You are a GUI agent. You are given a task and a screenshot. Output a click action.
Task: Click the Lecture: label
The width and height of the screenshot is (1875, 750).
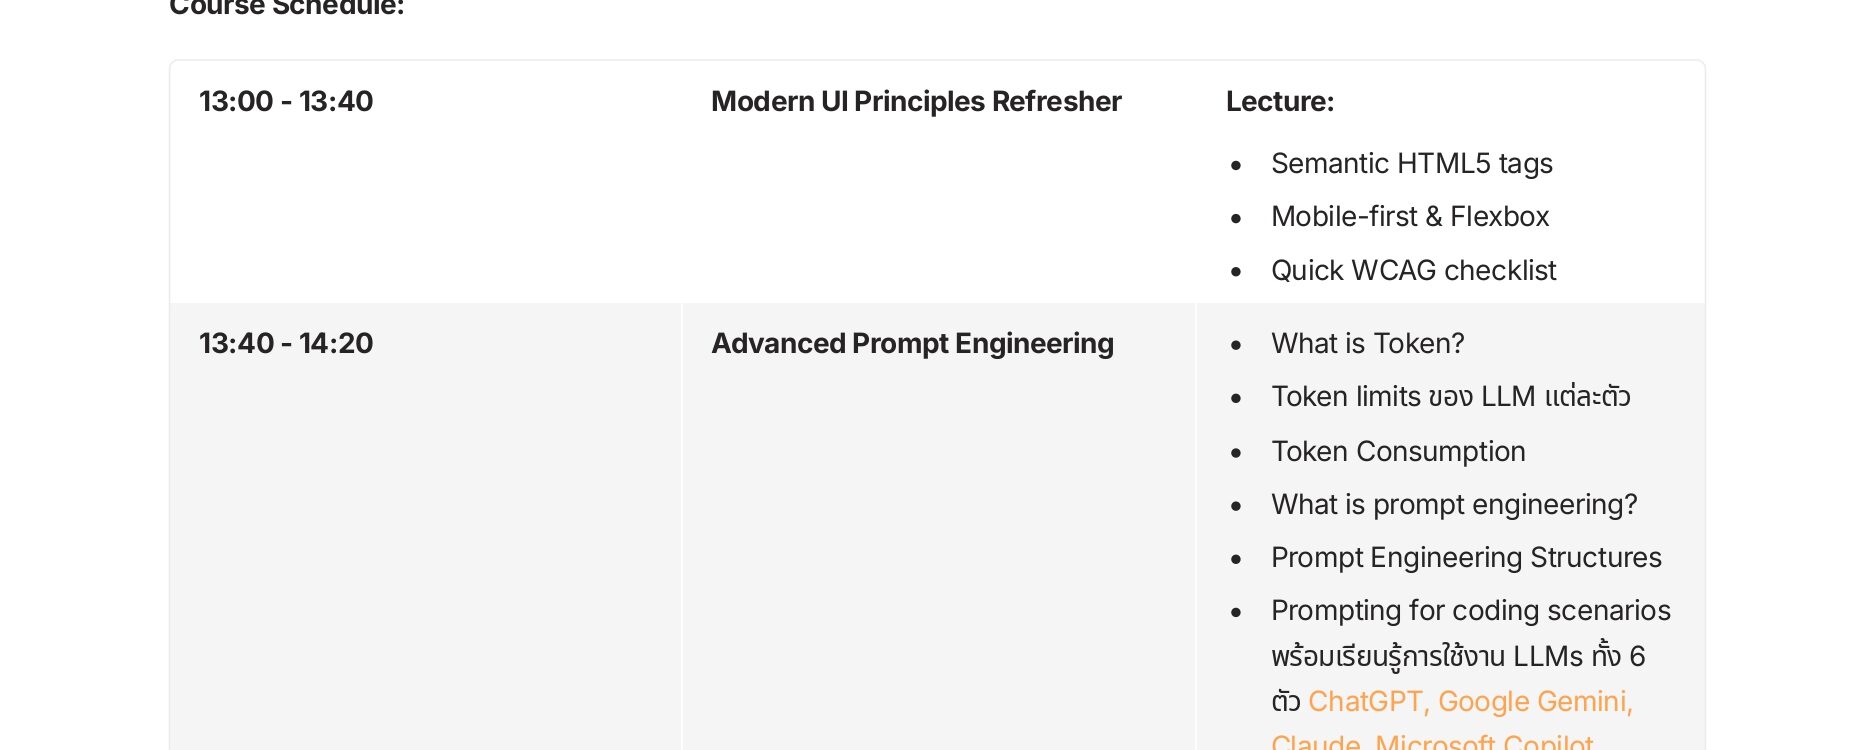[1280, 101]
